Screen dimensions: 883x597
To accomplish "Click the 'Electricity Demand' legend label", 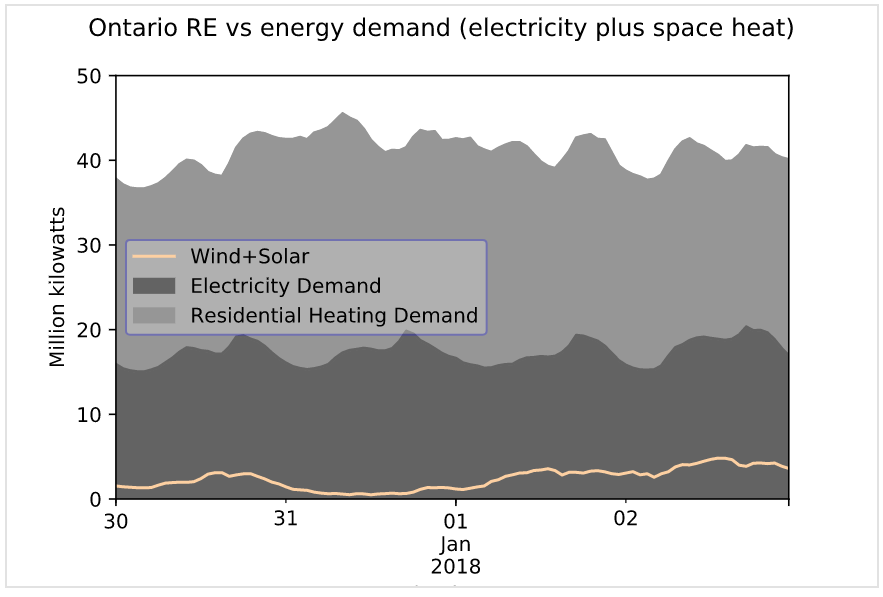I will point(285,286).
